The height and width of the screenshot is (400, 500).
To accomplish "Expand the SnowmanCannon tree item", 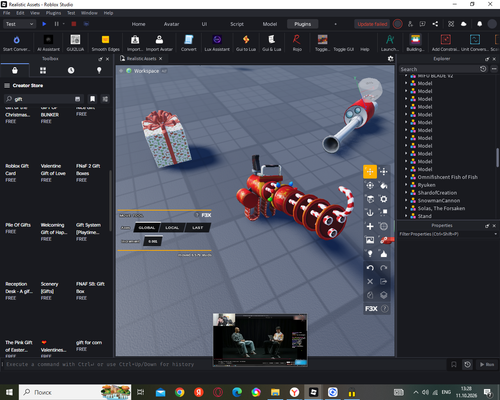I will click(406, 200).
